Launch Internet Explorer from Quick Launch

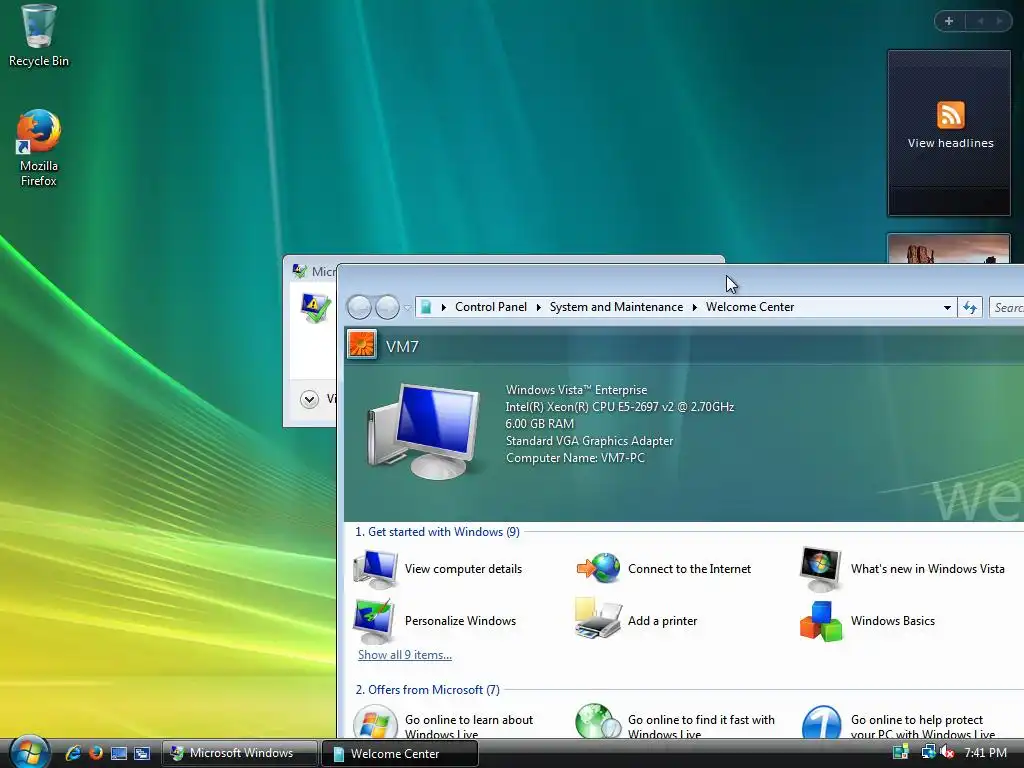[73, 753]
